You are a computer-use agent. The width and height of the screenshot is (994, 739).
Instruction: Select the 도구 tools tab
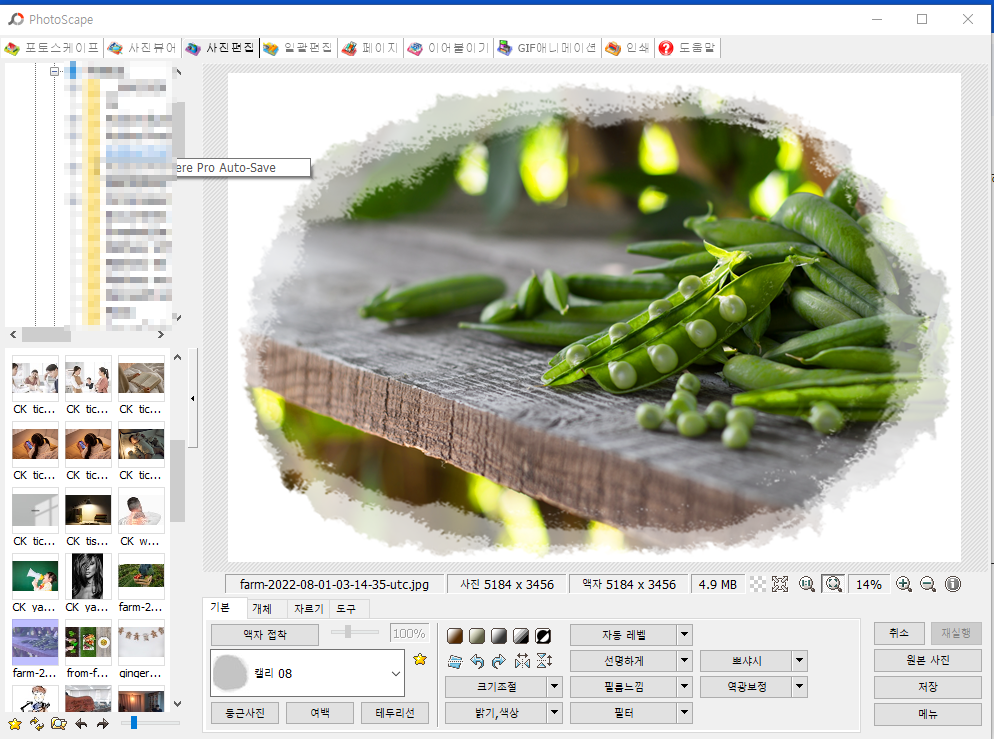point(347,608)
